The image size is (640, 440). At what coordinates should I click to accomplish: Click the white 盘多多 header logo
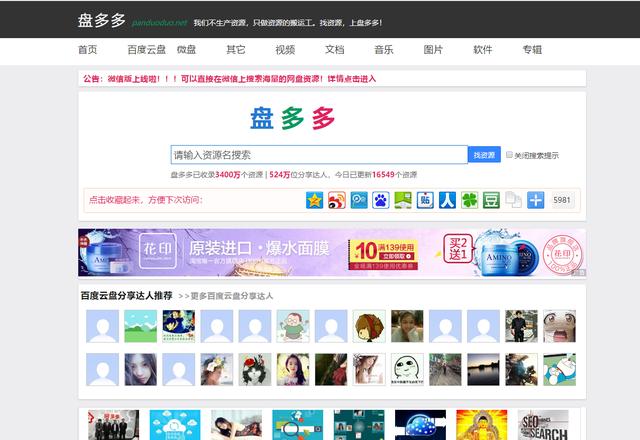pyautogui.click(x=102, y=20)
